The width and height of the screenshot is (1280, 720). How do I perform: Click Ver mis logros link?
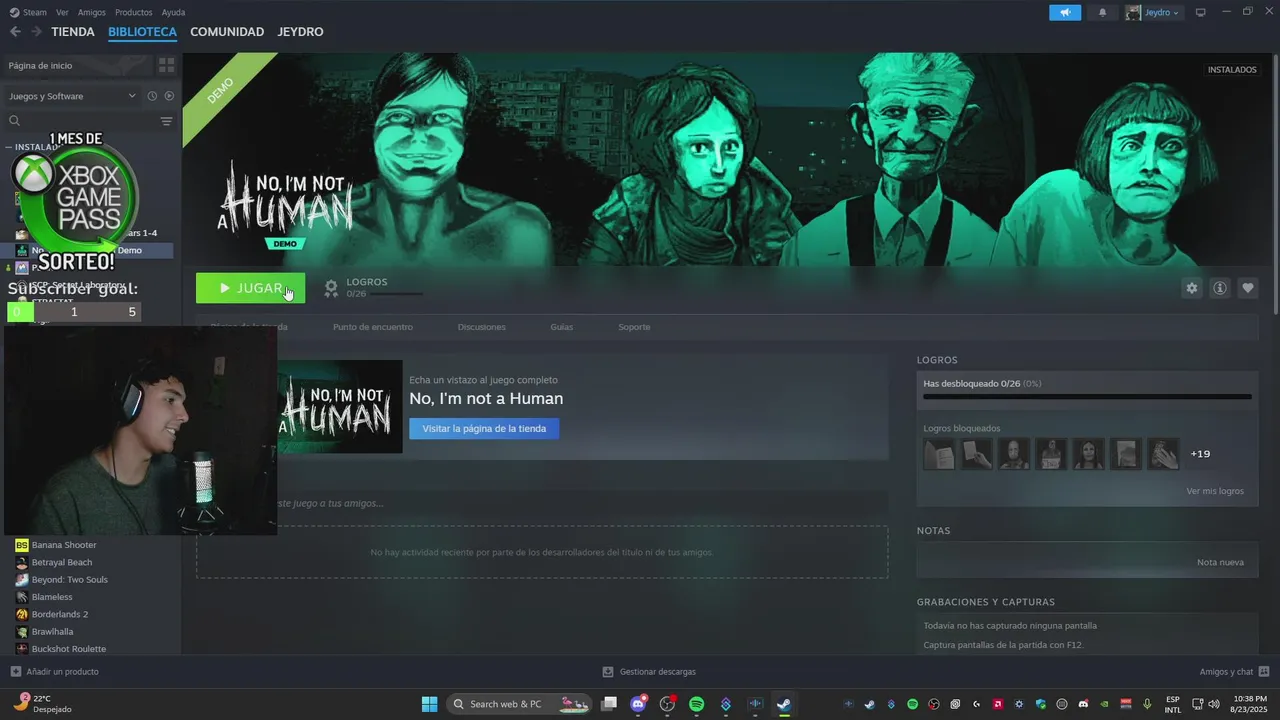[1215, 491]
